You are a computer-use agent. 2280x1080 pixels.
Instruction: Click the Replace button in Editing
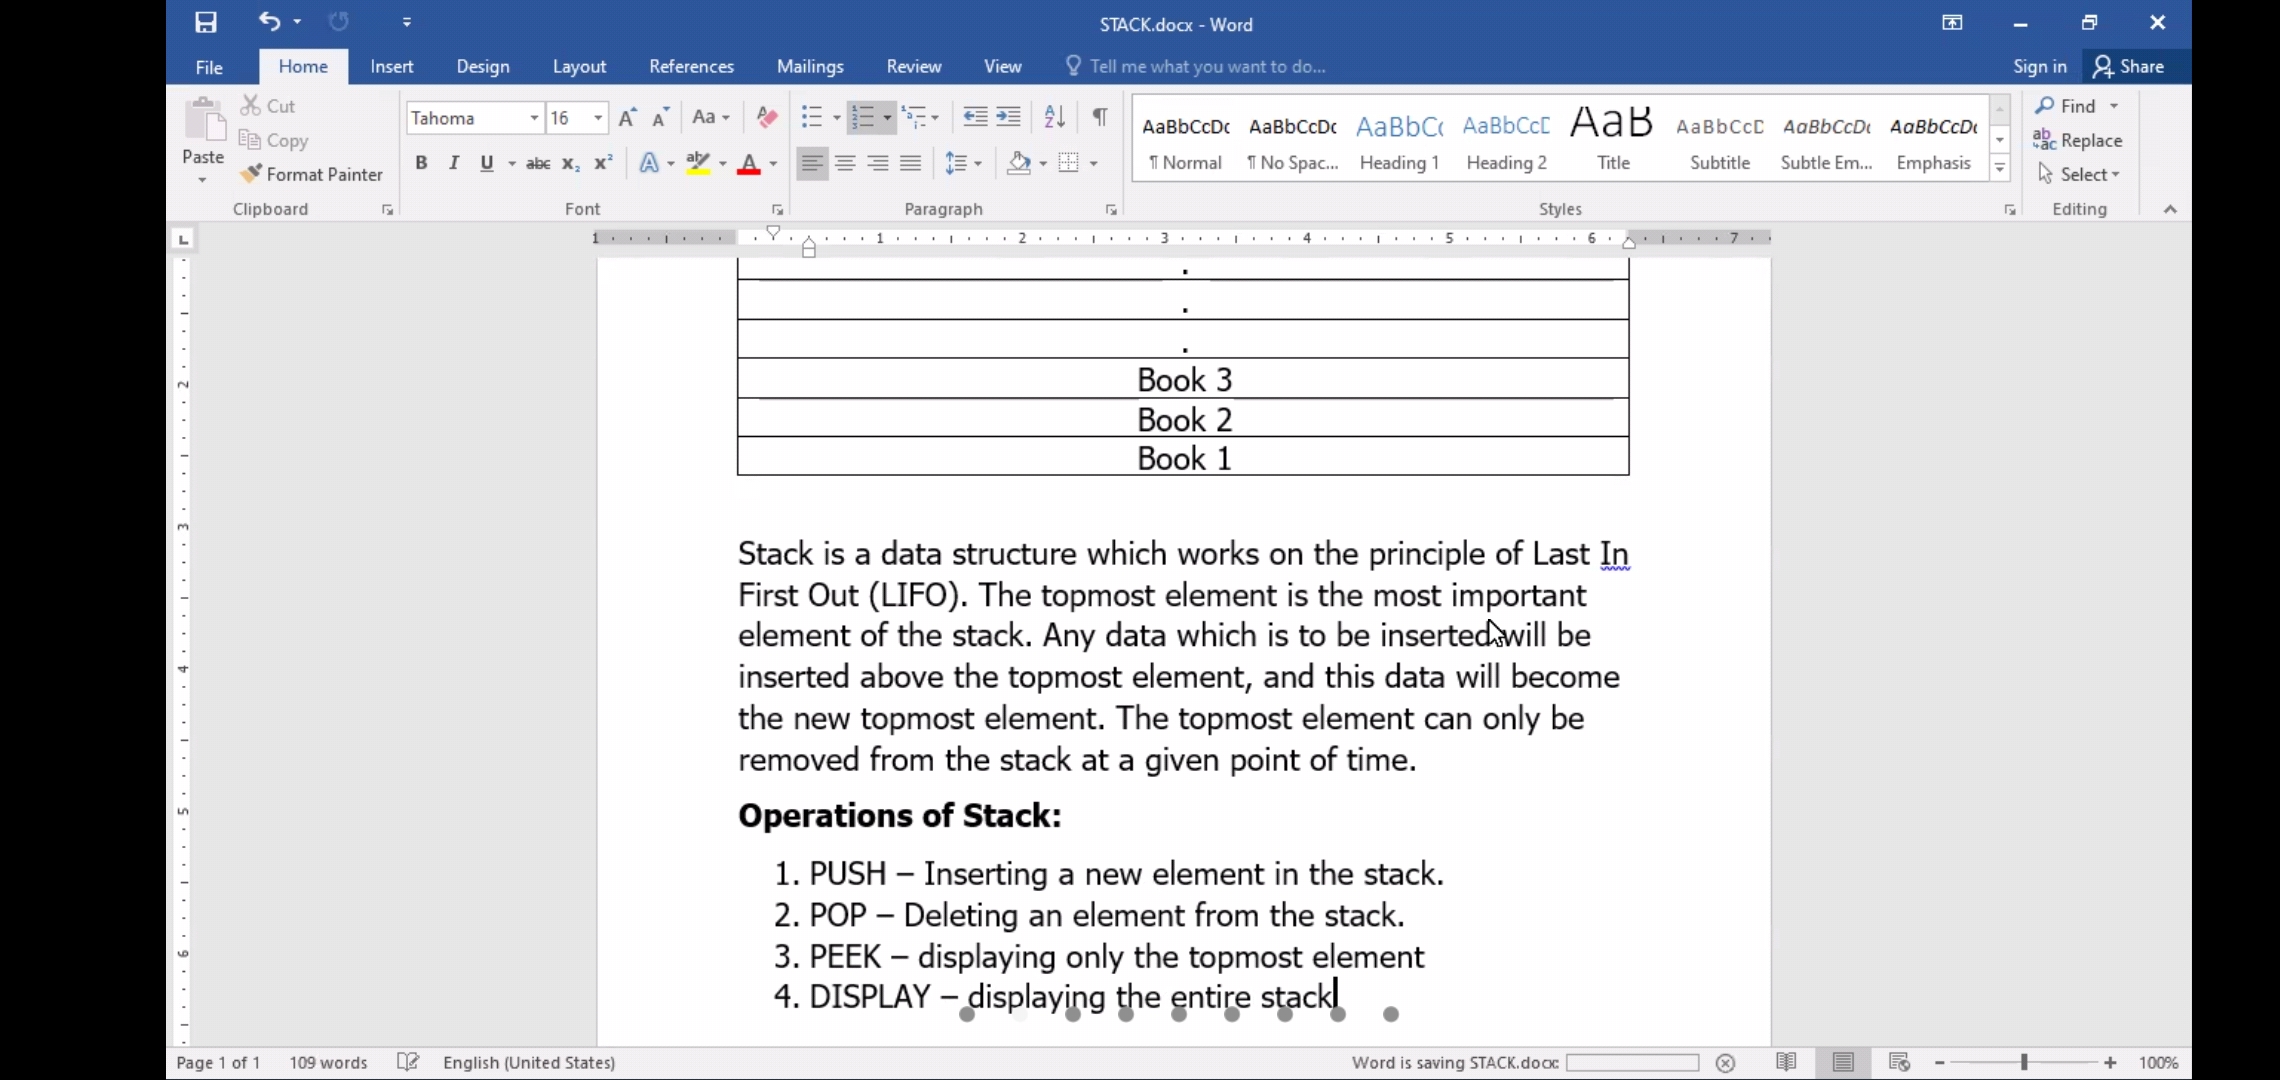coord(2079,140)
